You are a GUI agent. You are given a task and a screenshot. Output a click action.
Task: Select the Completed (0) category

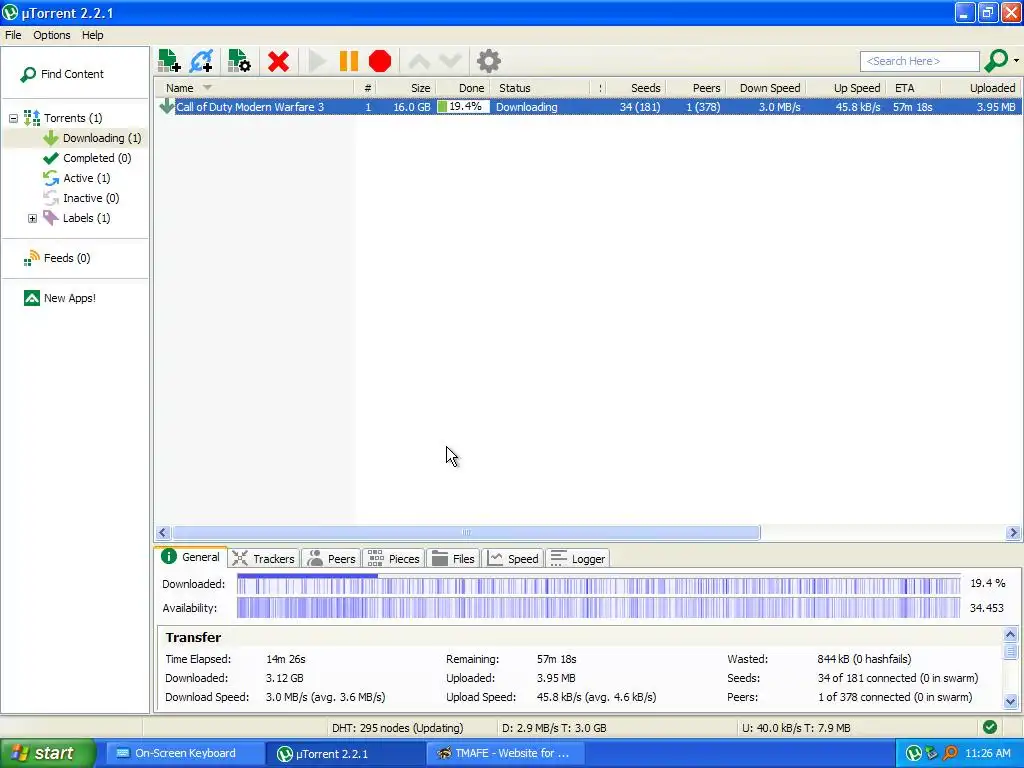pos(97,158)
